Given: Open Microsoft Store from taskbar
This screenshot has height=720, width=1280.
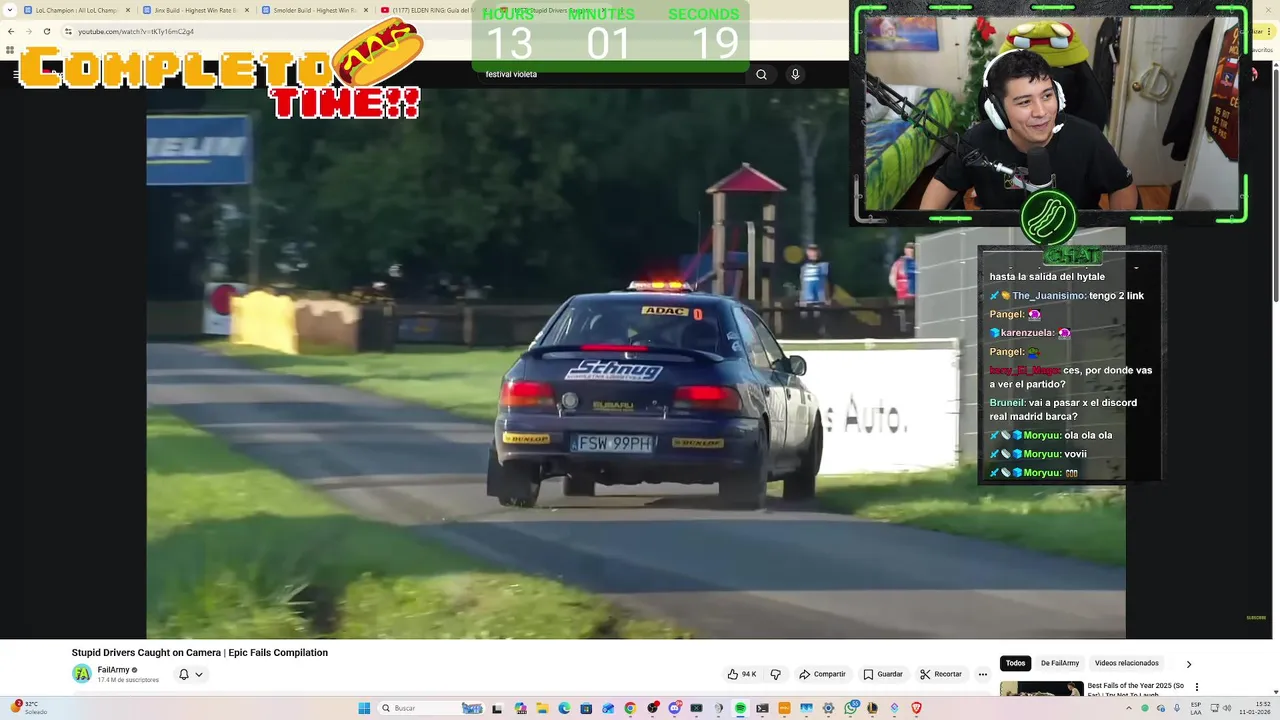Looking at the screenshot, I should (586, 708).
